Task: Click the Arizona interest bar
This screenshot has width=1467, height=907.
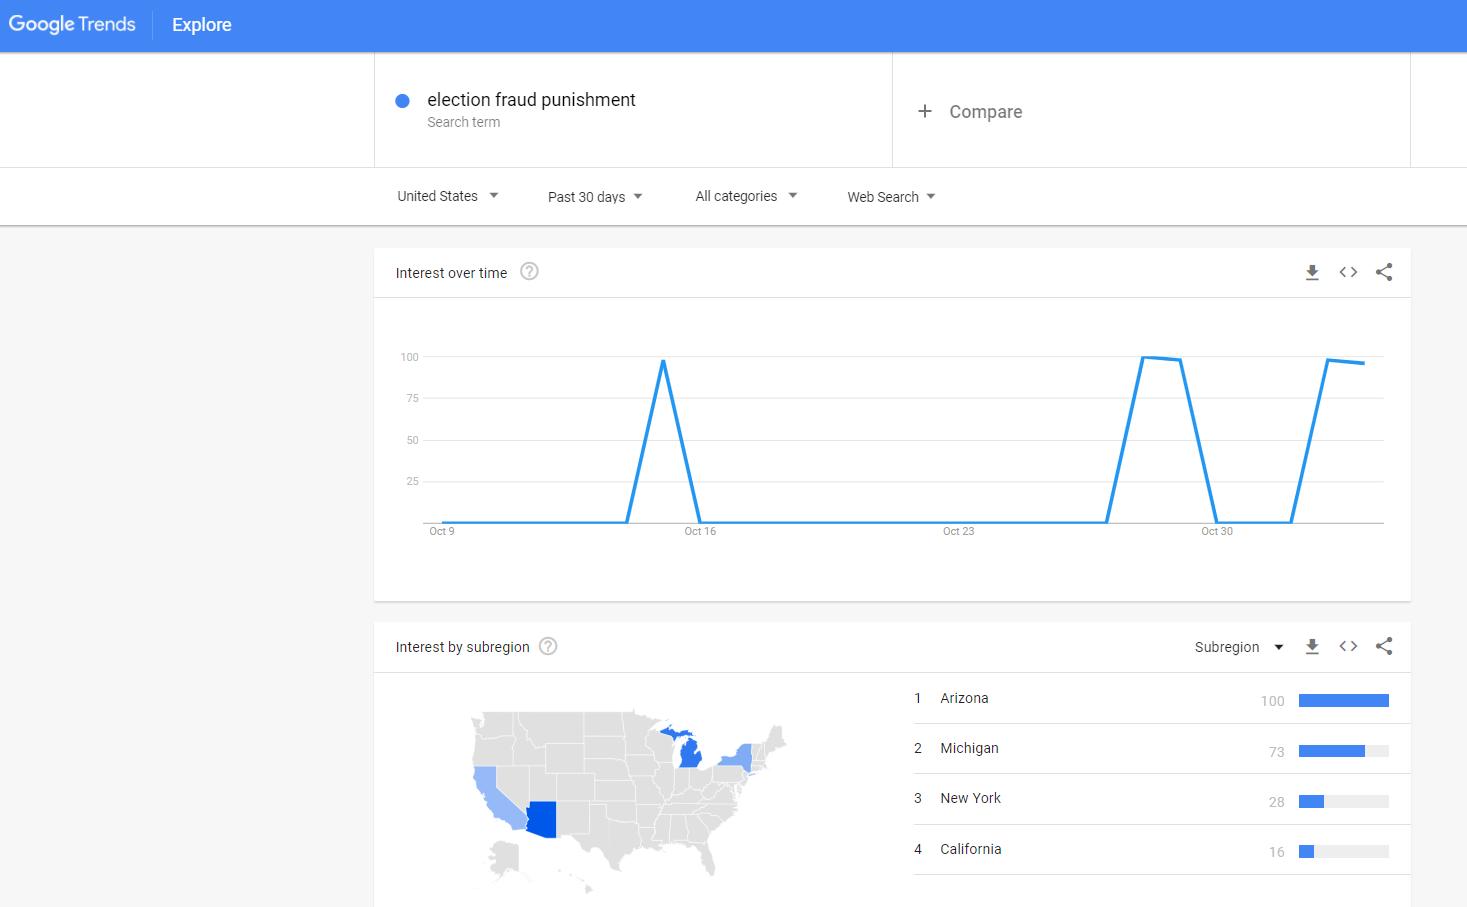Action: click(x=1344, y=700)
